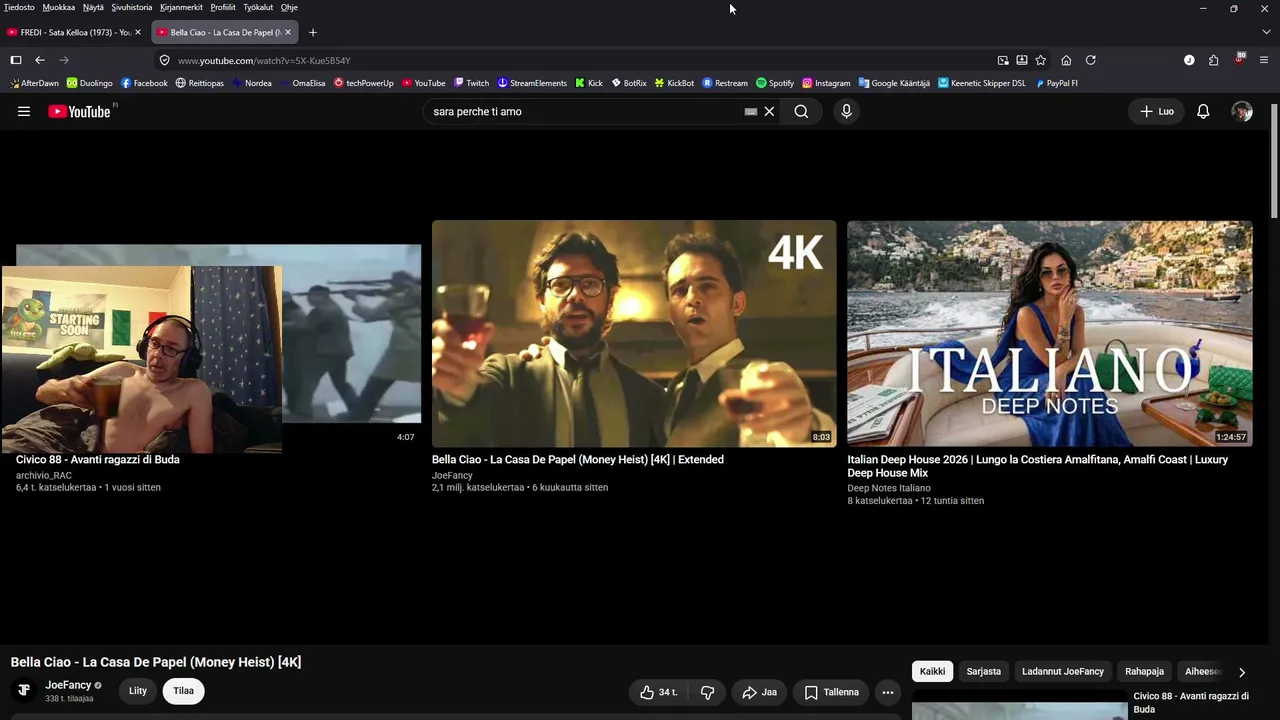Go to the YouTube home logo
The image size is (1280, 720).
79,112
